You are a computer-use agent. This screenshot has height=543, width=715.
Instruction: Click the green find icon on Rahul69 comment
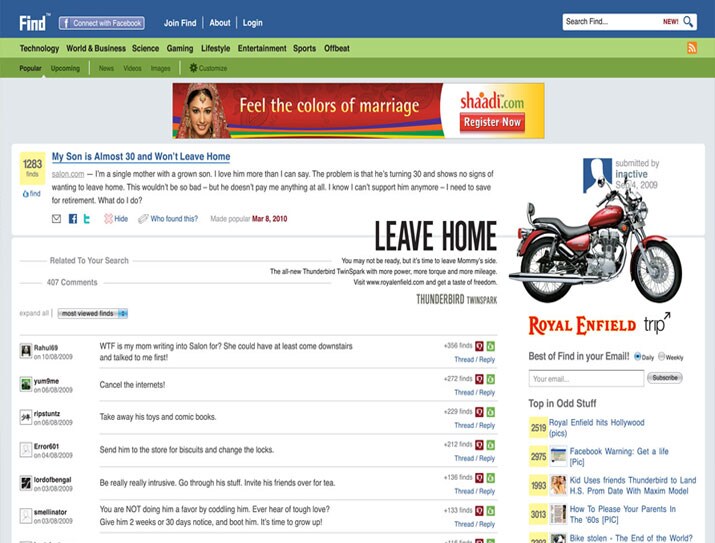pos(491,346)
